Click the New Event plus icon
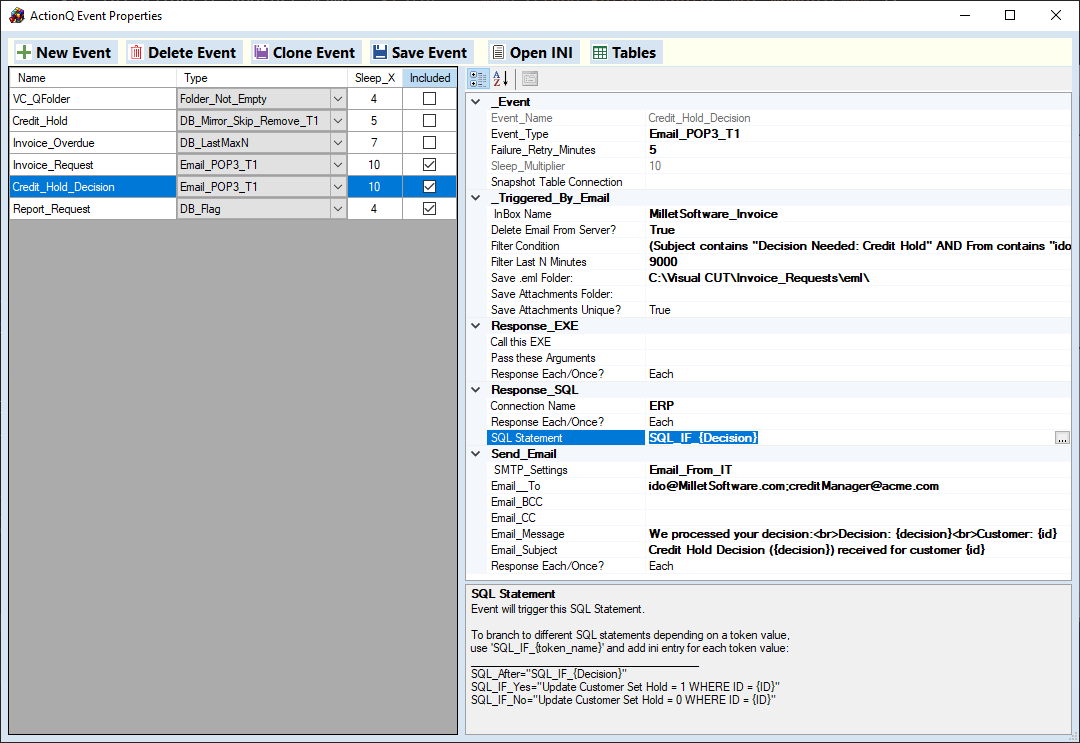The image size is (1080, 743). click(x=24, y=52)
